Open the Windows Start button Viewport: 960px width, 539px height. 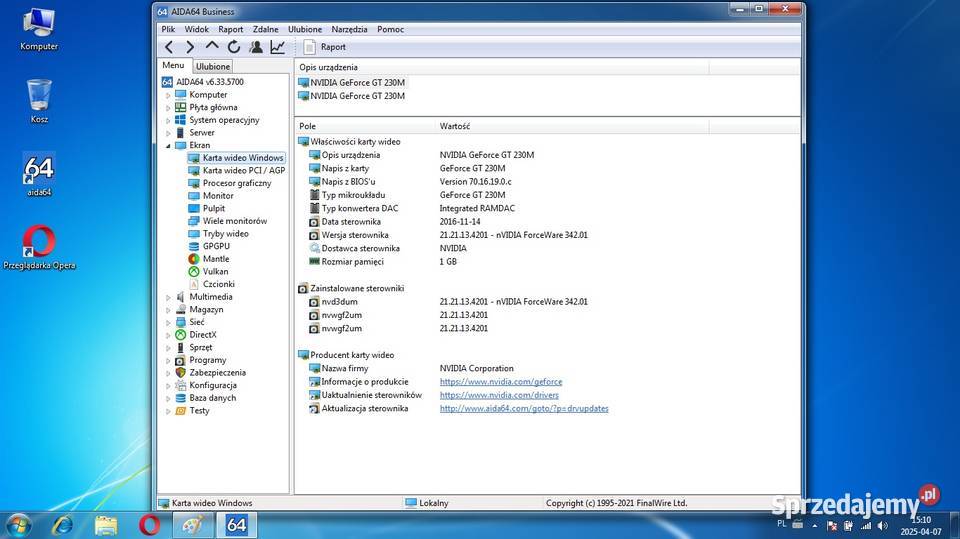coord(17,526)
